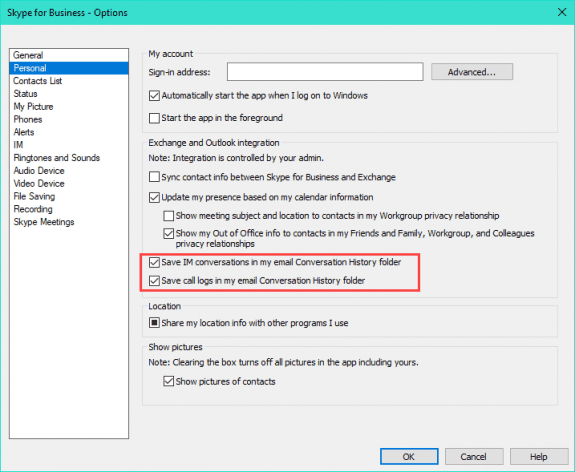Click the Sign-in address field

pos(325,72)
